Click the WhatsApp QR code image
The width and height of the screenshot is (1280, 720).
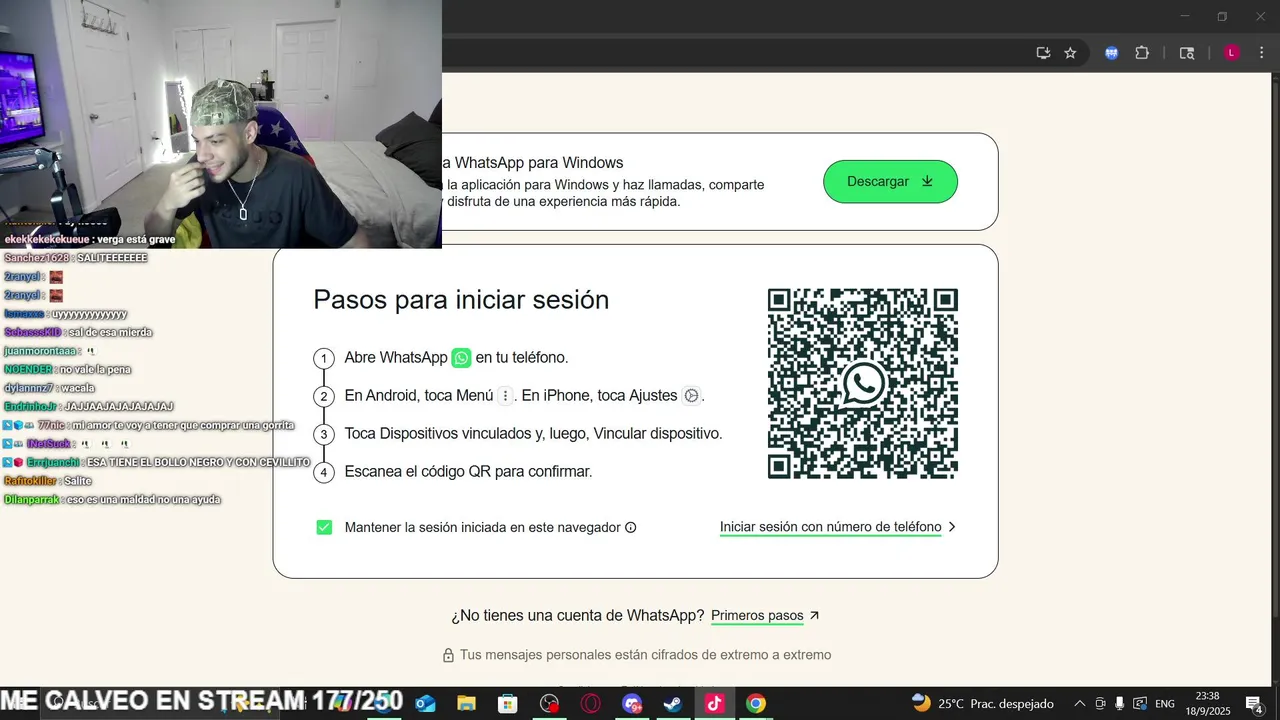pyautogui.click(x=863, y=384)
